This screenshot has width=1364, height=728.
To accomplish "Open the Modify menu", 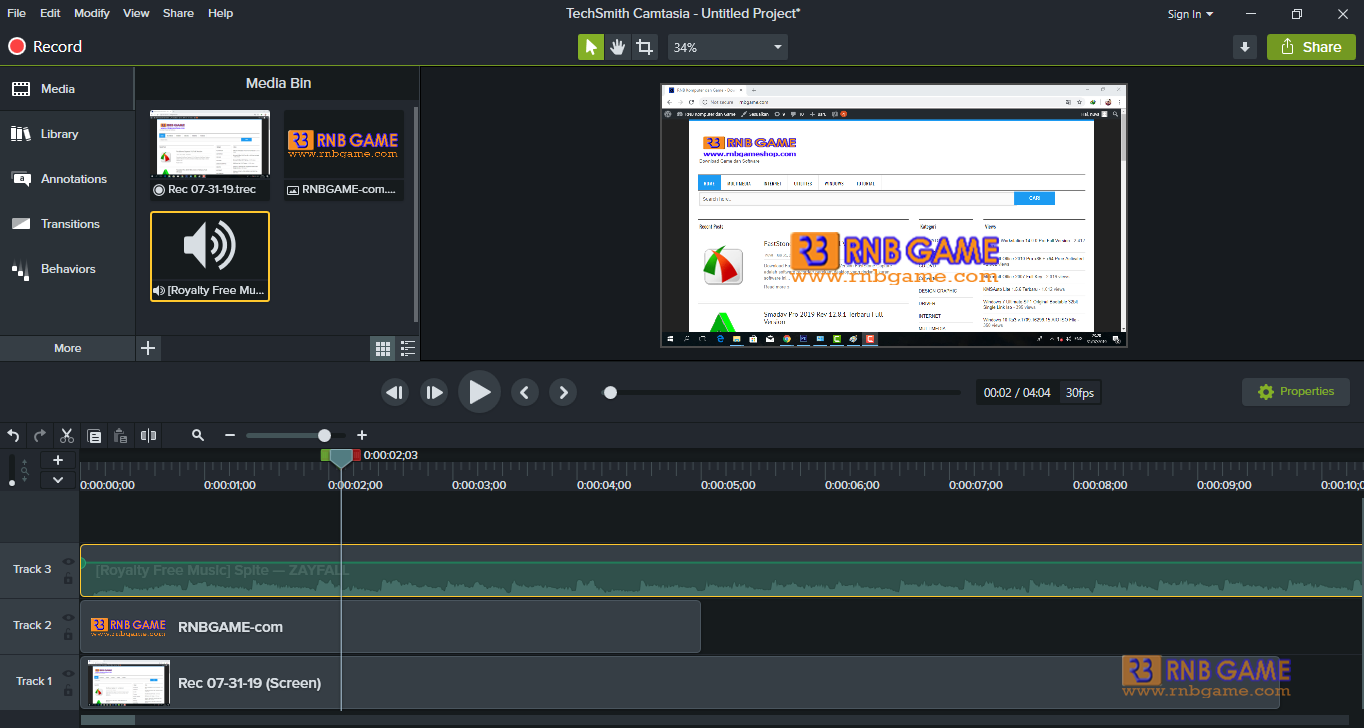I will [92, 13].
